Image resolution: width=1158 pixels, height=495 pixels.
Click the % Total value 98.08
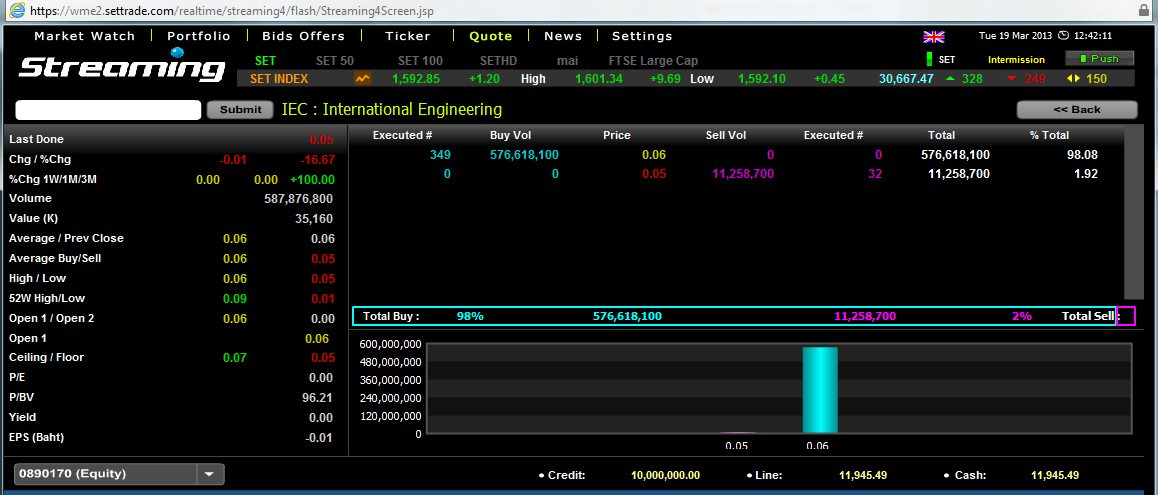(x=1083, y=155)
